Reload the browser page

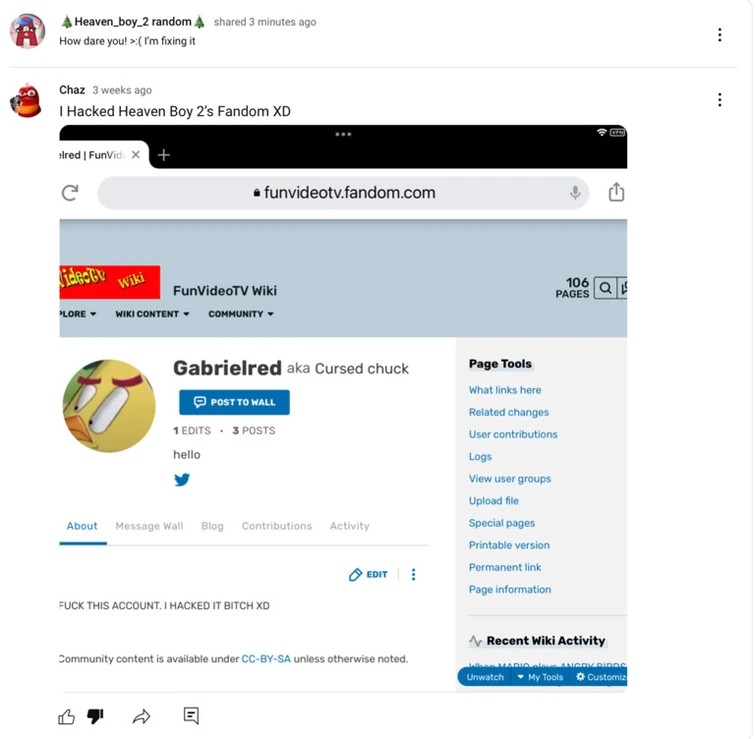click(x=70, y=193)
